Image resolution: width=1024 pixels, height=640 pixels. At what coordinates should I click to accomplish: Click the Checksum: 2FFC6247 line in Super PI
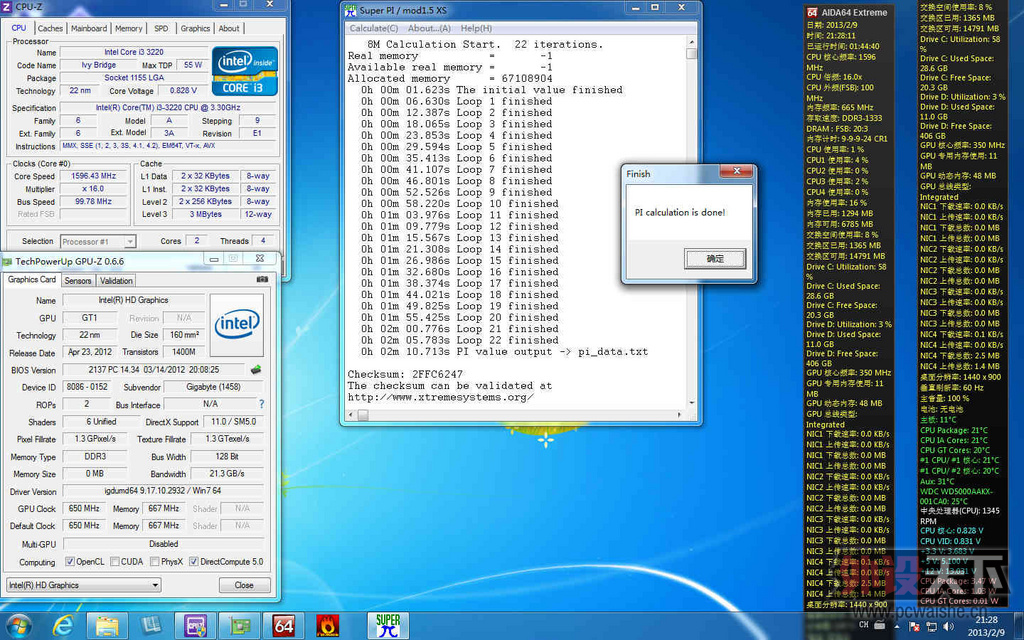click(405, 374)
